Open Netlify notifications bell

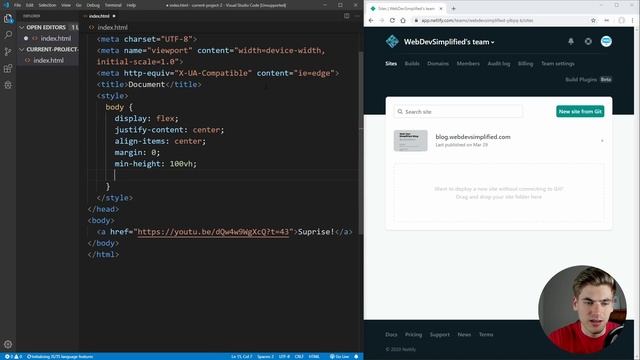571,41
